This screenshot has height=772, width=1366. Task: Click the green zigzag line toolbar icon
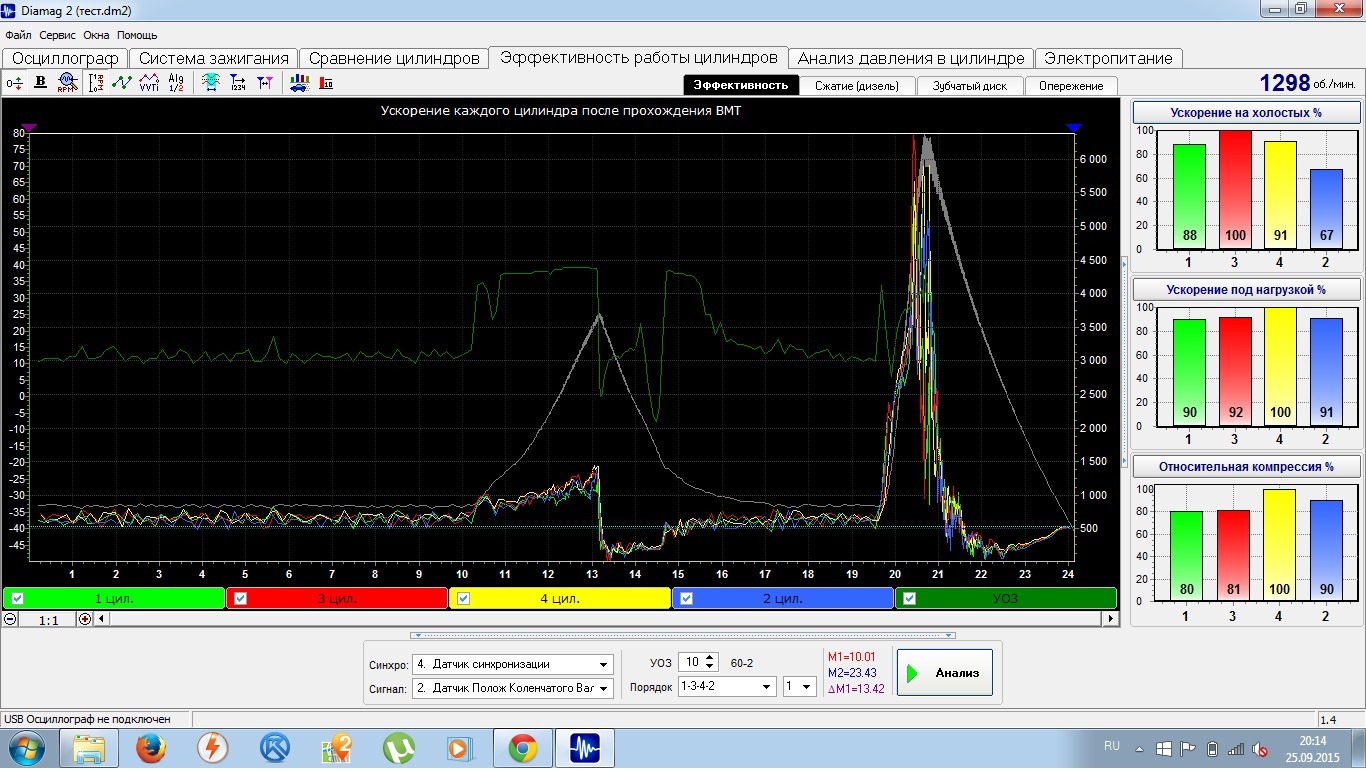point(122,83)
